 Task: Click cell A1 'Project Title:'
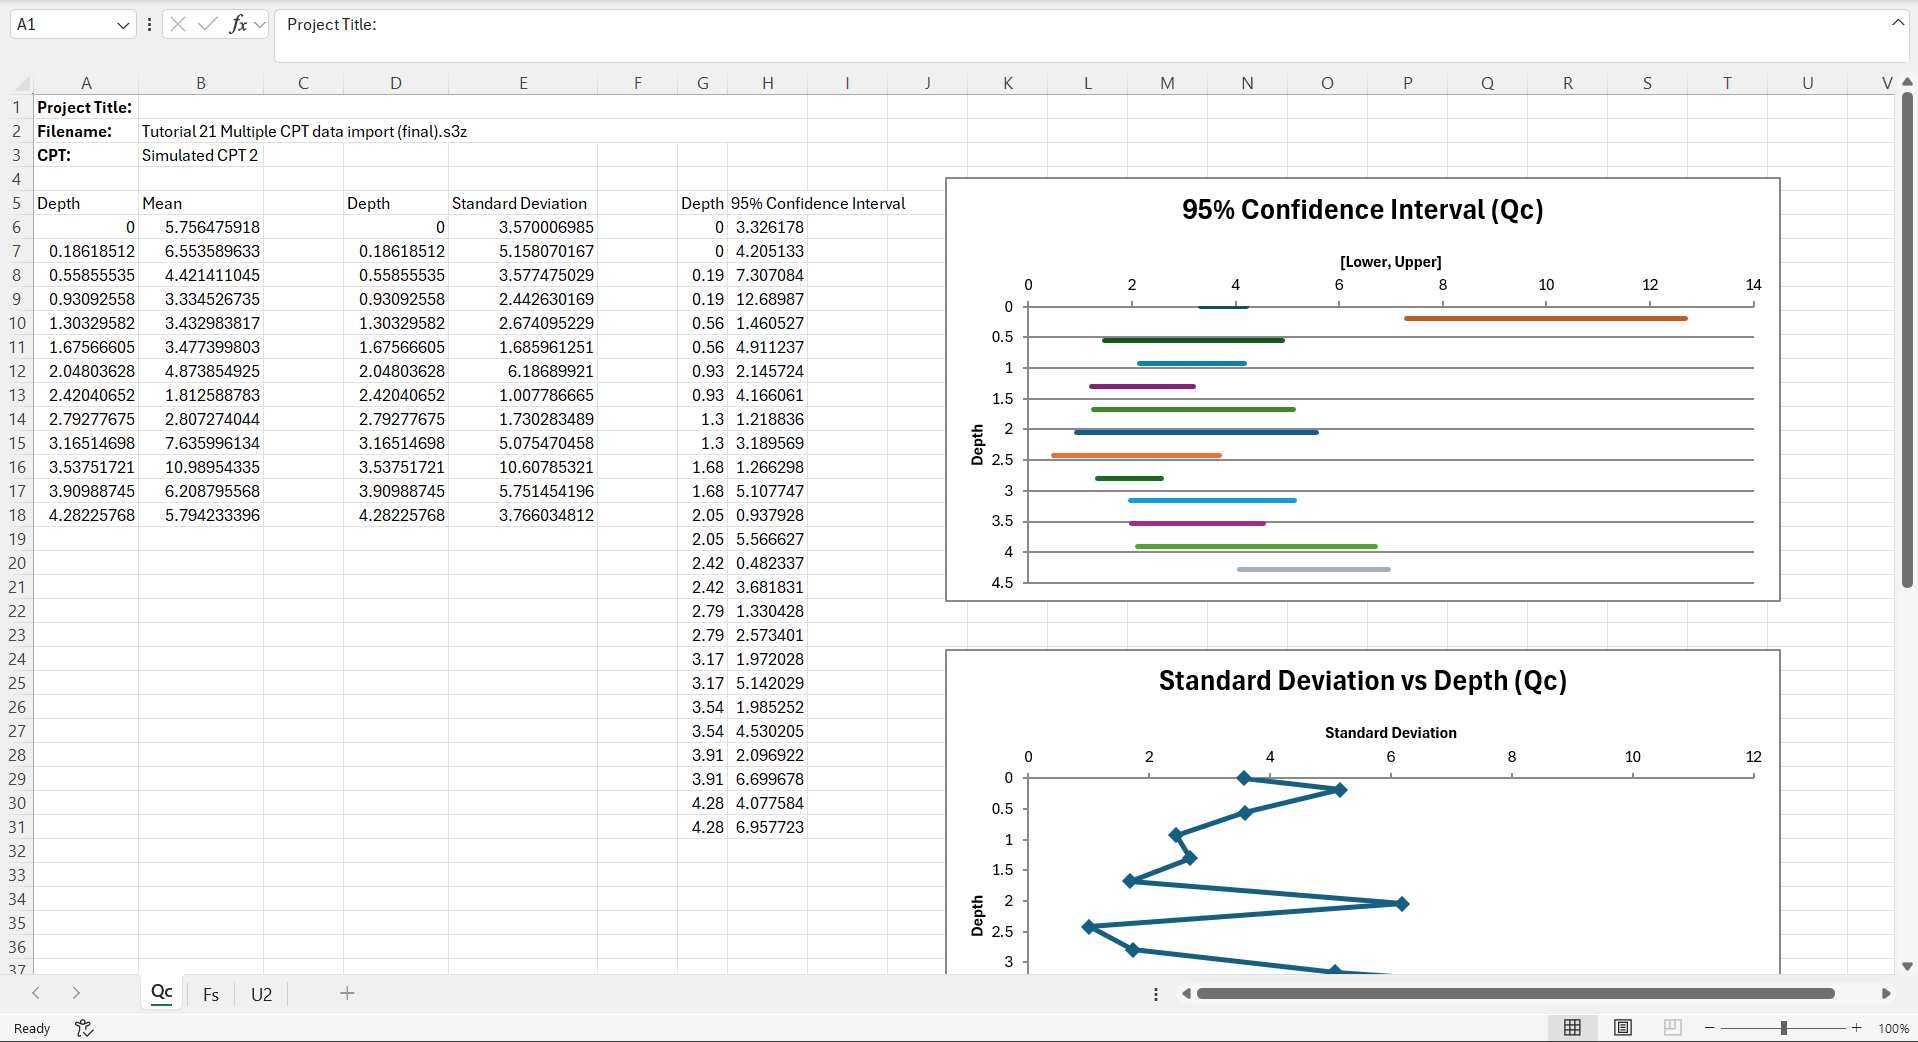tap(85, 107)
